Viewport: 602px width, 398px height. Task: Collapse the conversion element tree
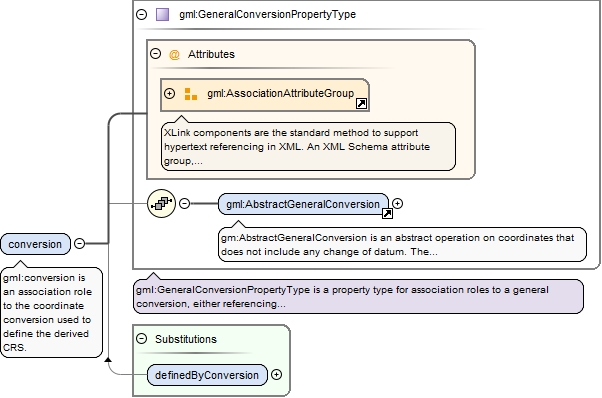tap(79, 243)
